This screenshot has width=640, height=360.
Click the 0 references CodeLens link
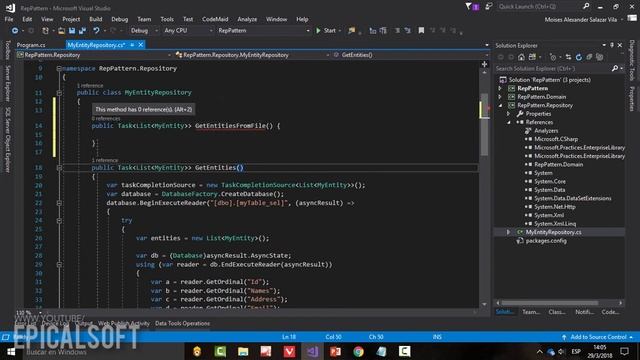point(106,118)
